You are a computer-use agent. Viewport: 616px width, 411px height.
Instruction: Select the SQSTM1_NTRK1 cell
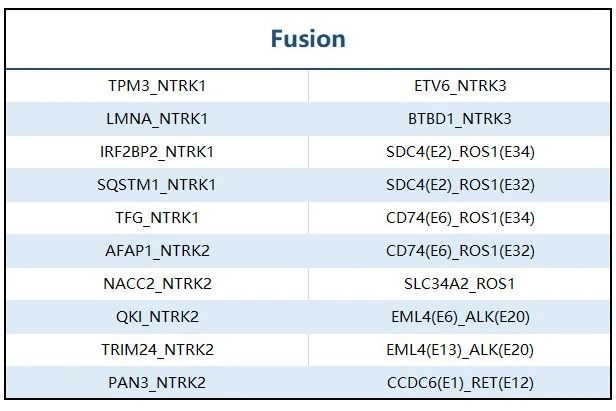coord(157,185)
